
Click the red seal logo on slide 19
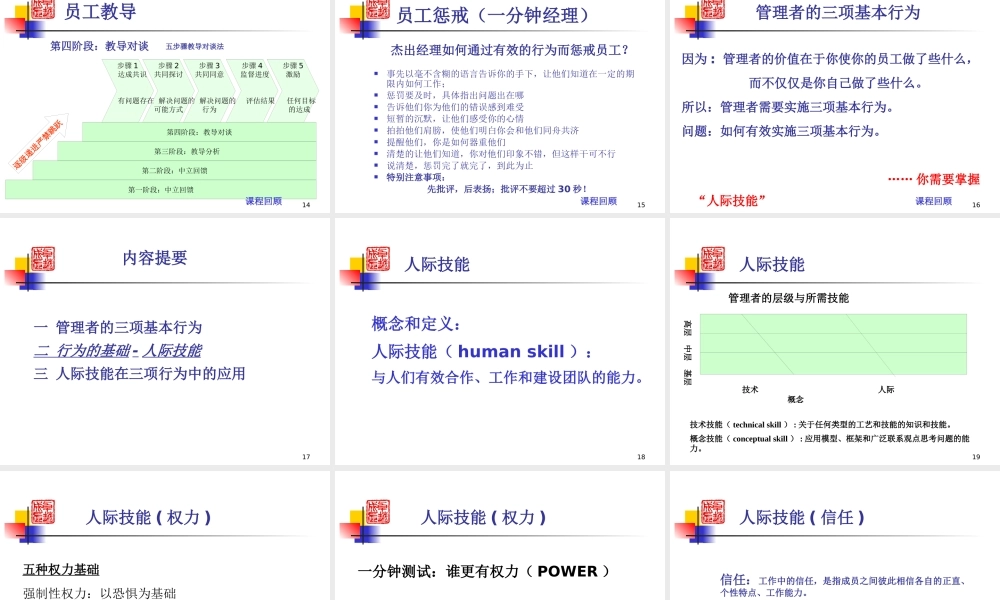click(x=713, y=260)
